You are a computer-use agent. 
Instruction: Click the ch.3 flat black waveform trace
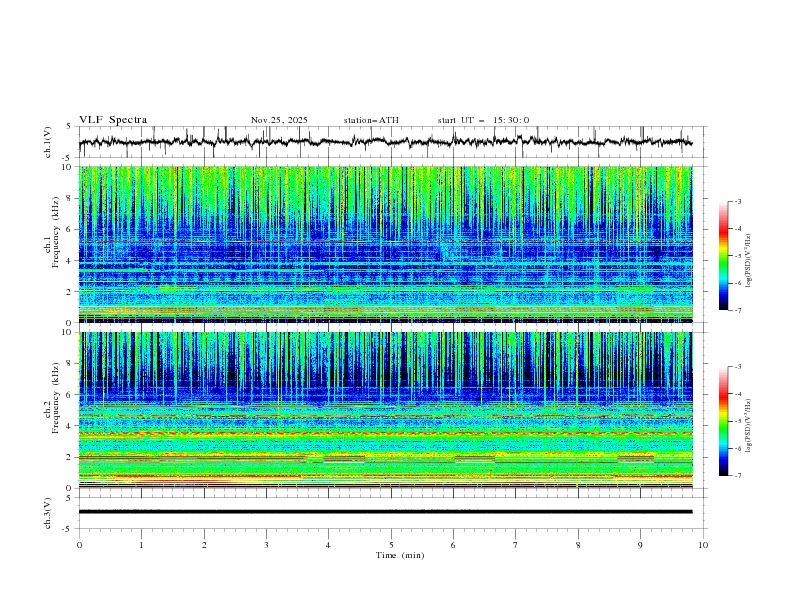pyautogui.click(x=385, y=512)
